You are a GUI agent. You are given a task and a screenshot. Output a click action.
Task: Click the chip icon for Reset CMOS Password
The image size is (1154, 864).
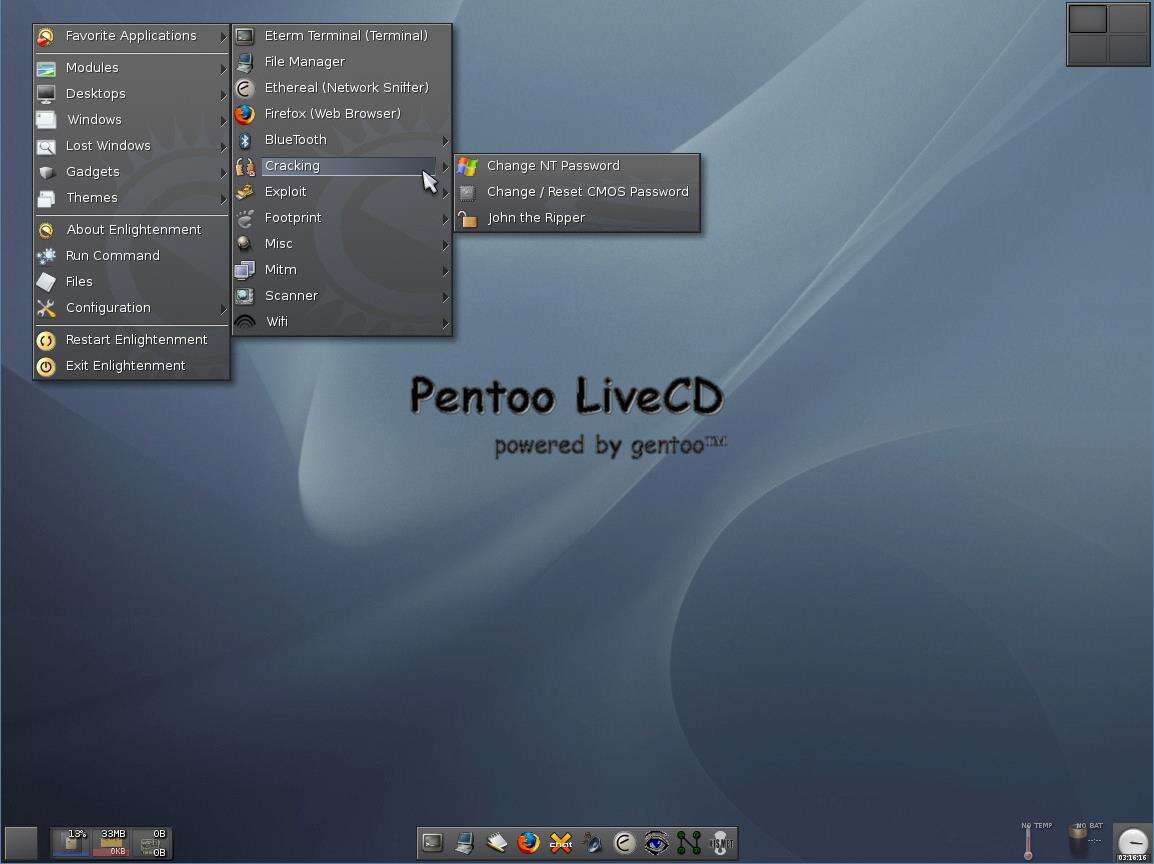pos(467,193)
